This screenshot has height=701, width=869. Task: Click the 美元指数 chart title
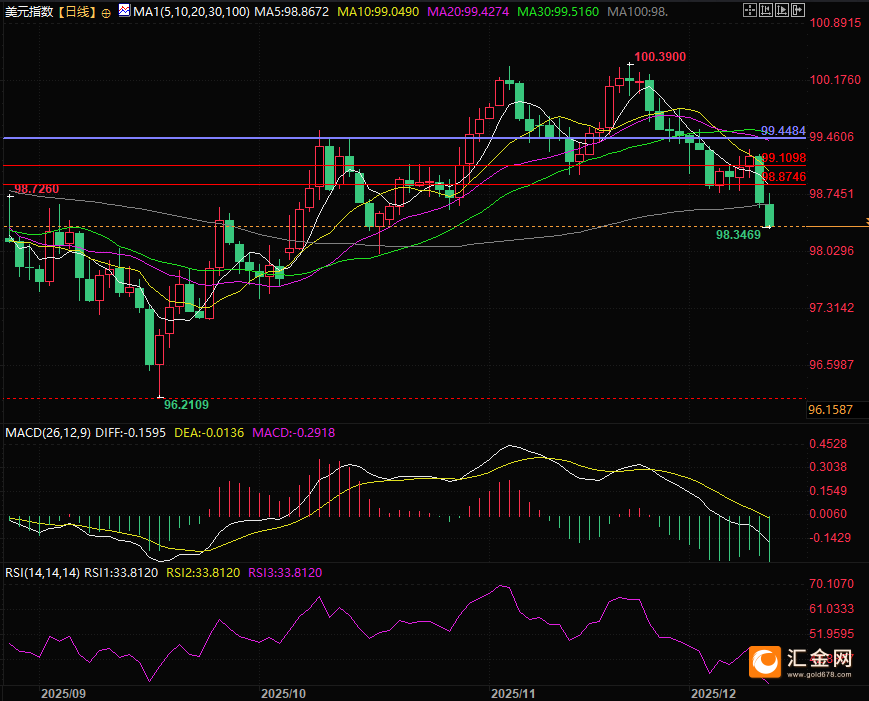pos(27,13)
